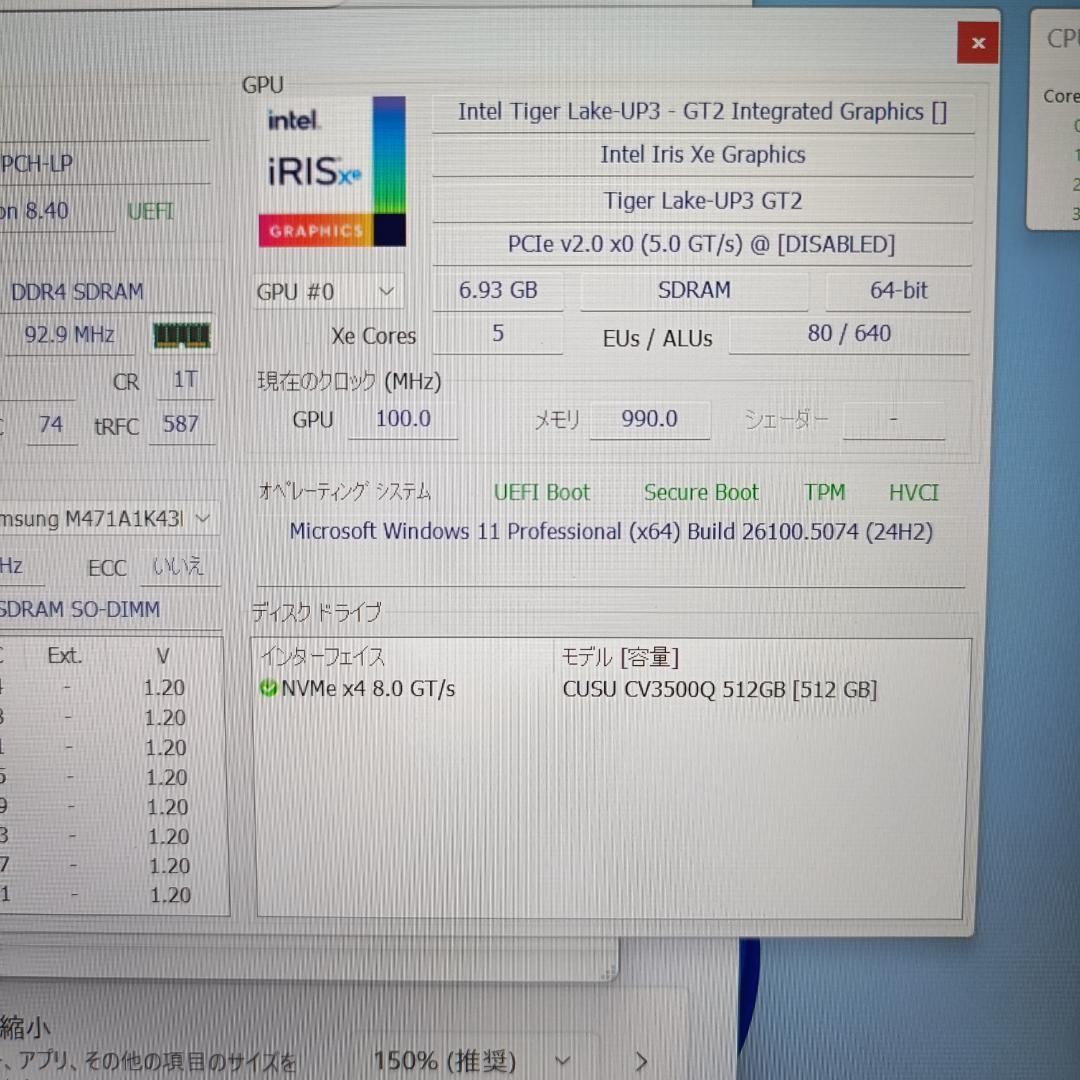Click the ECC value いいえ
Screen dimensions: 1080x1080
(178, 567)
